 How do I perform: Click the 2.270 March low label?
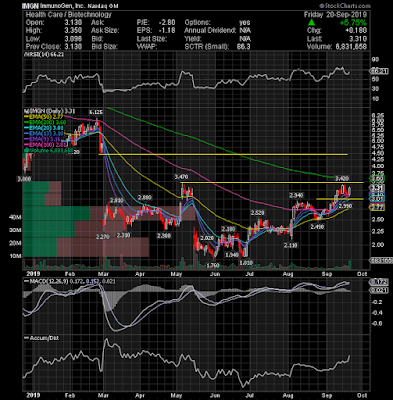(x=102, y=237)
